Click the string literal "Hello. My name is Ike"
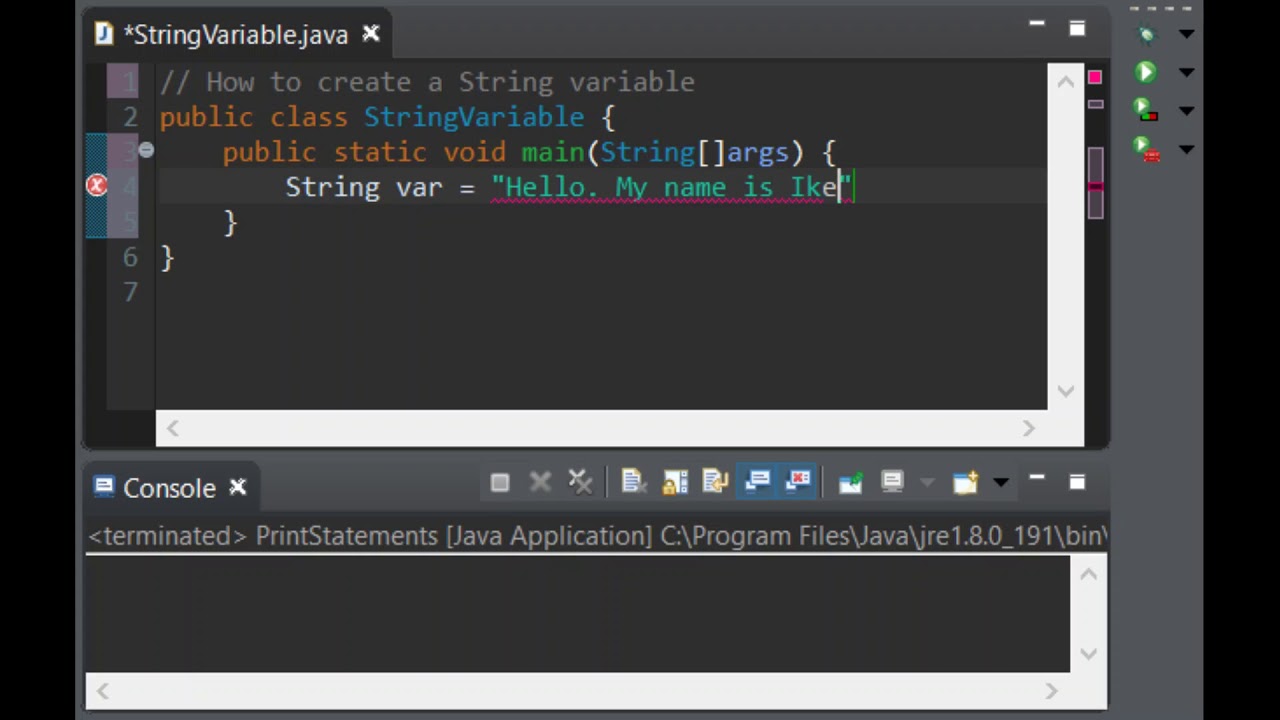The height and width of the screenshot is (720, 1280). point(671,187)
